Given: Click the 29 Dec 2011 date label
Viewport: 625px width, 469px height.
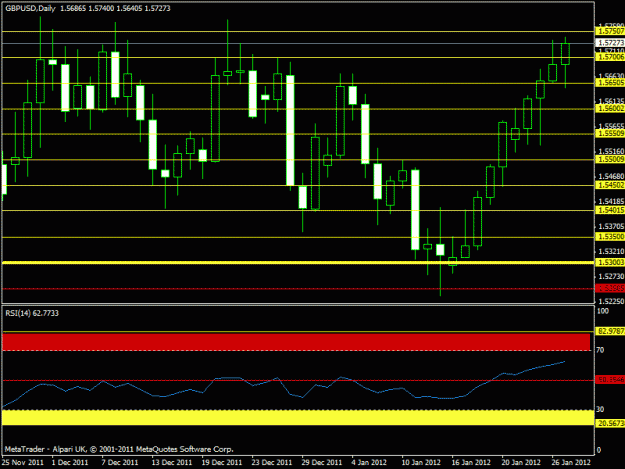Looking at the screenshot, I should coord(322,463).
